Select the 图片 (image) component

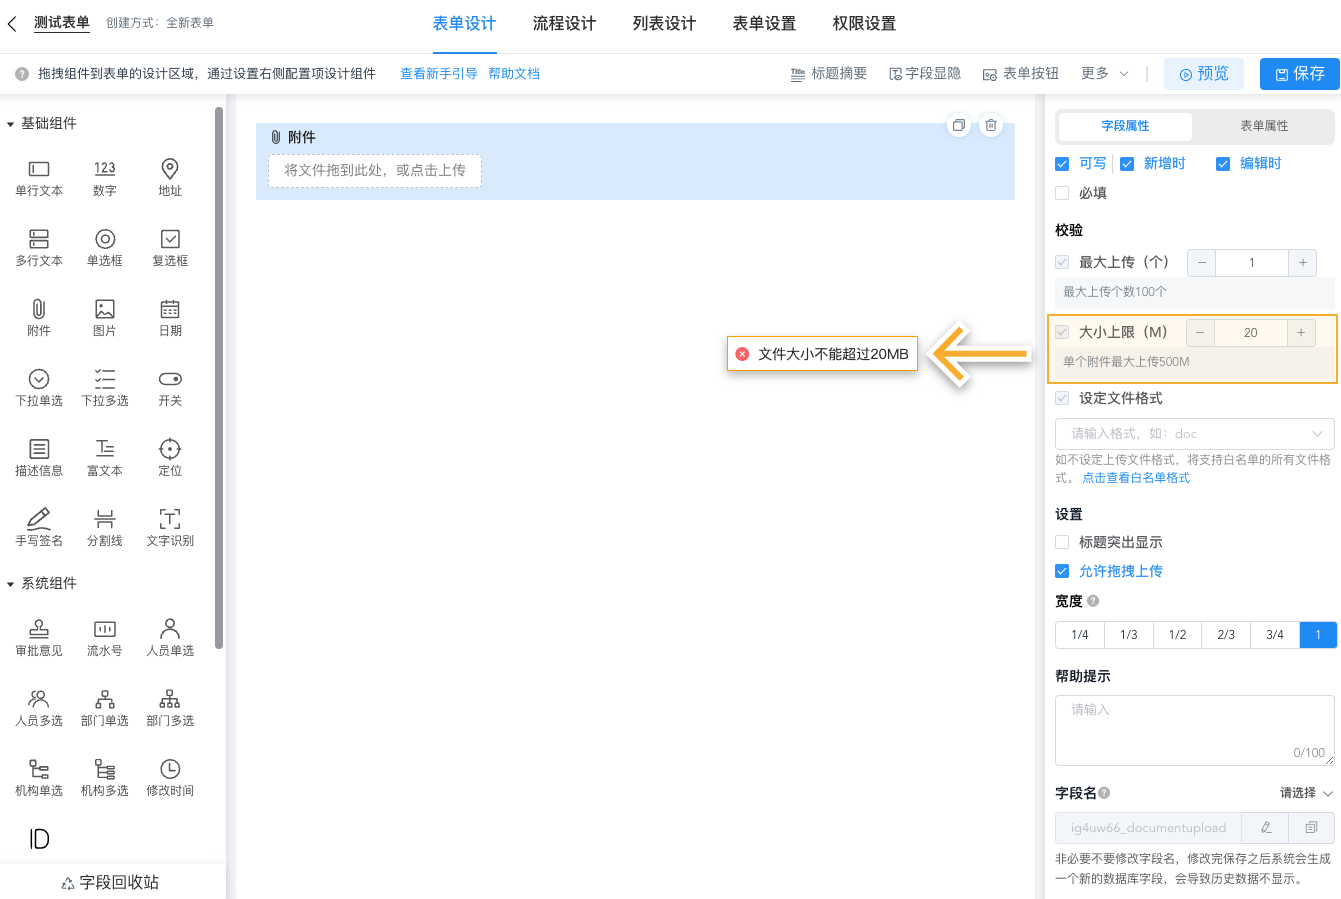[x=104, y=317]
